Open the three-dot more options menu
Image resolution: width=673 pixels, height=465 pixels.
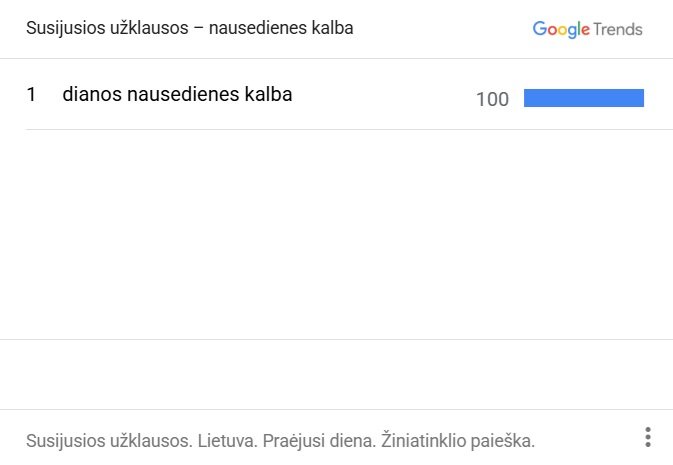click(x=648, y=437)
